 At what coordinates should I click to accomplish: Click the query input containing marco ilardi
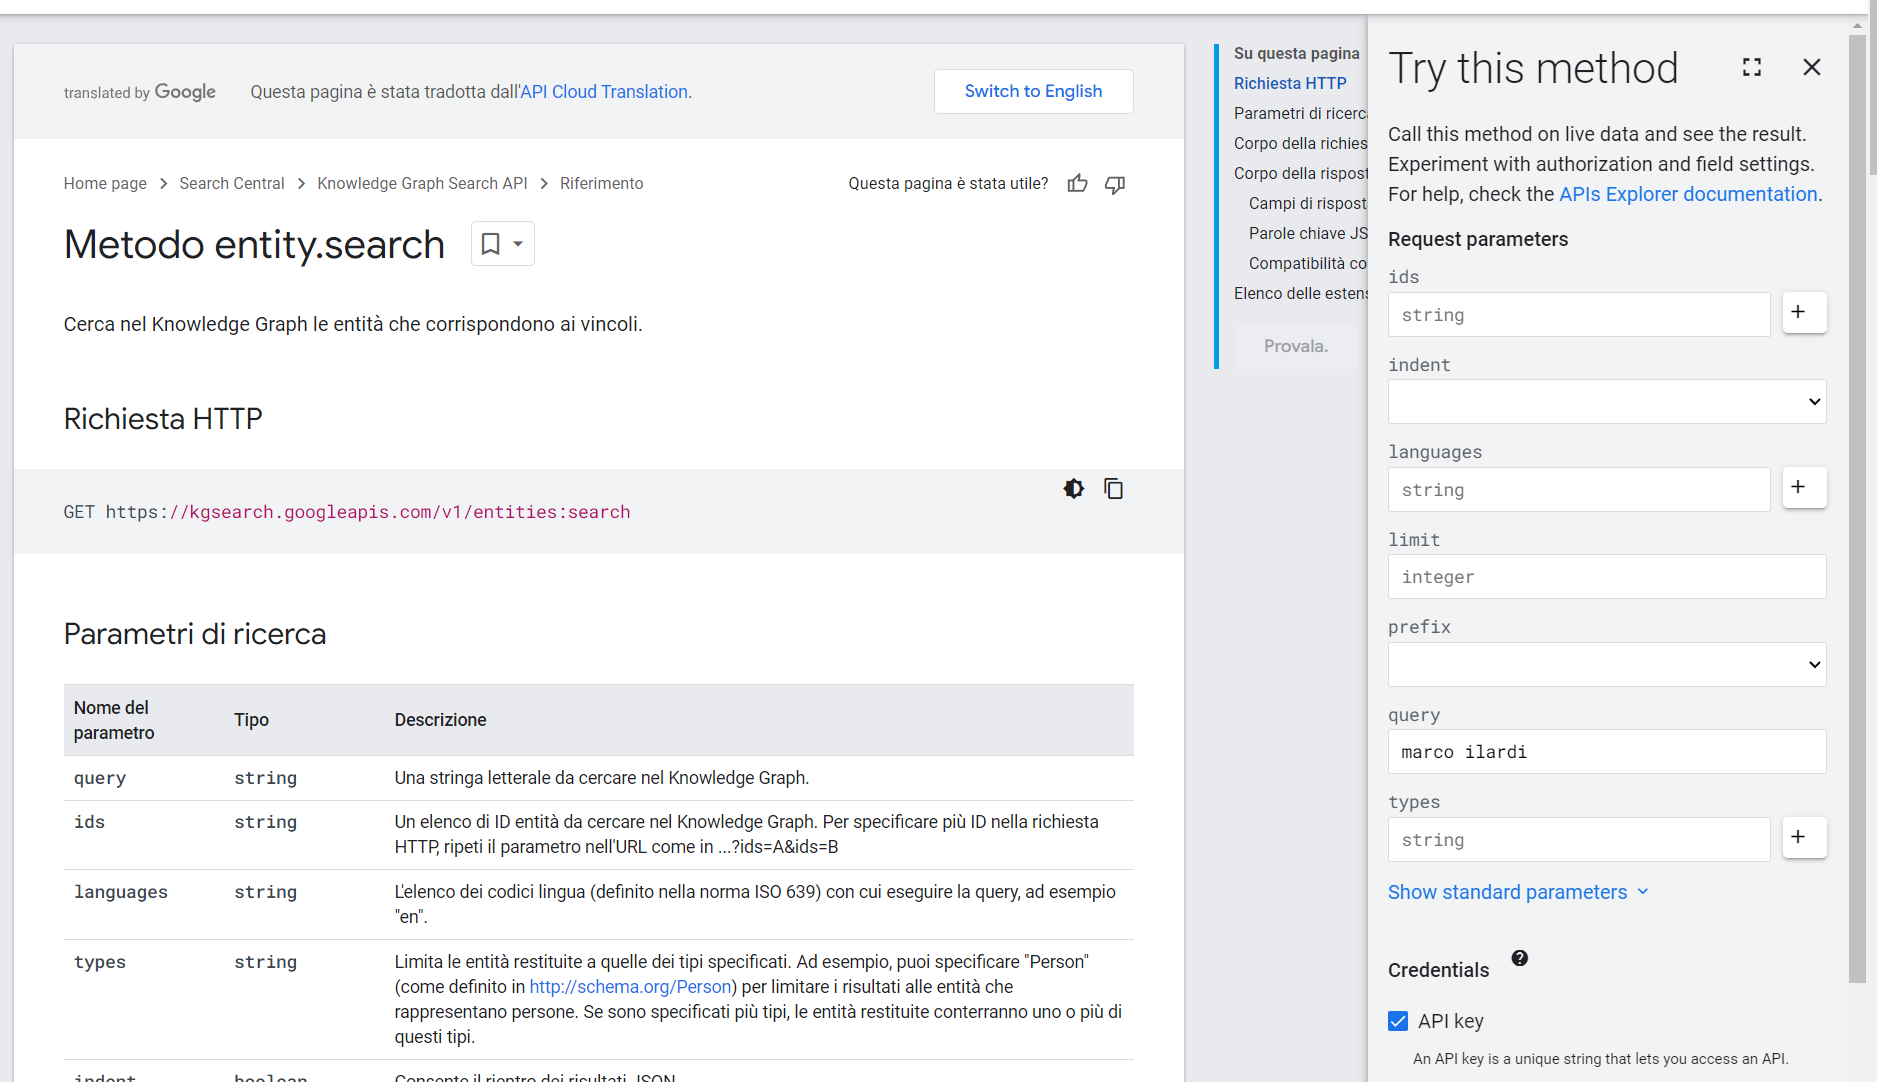point(1605,751)
